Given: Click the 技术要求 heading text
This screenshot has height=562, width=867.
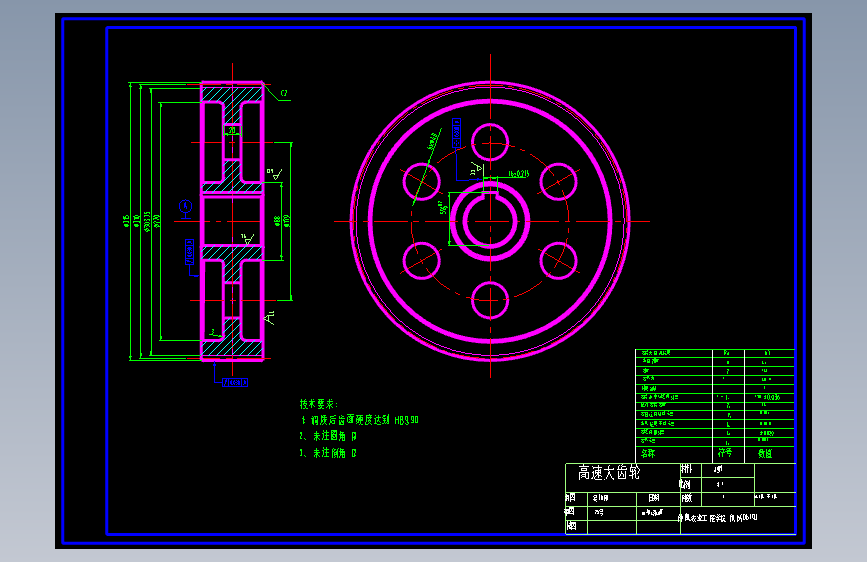Looking at the screenshot, I should (x=318, y=404).
